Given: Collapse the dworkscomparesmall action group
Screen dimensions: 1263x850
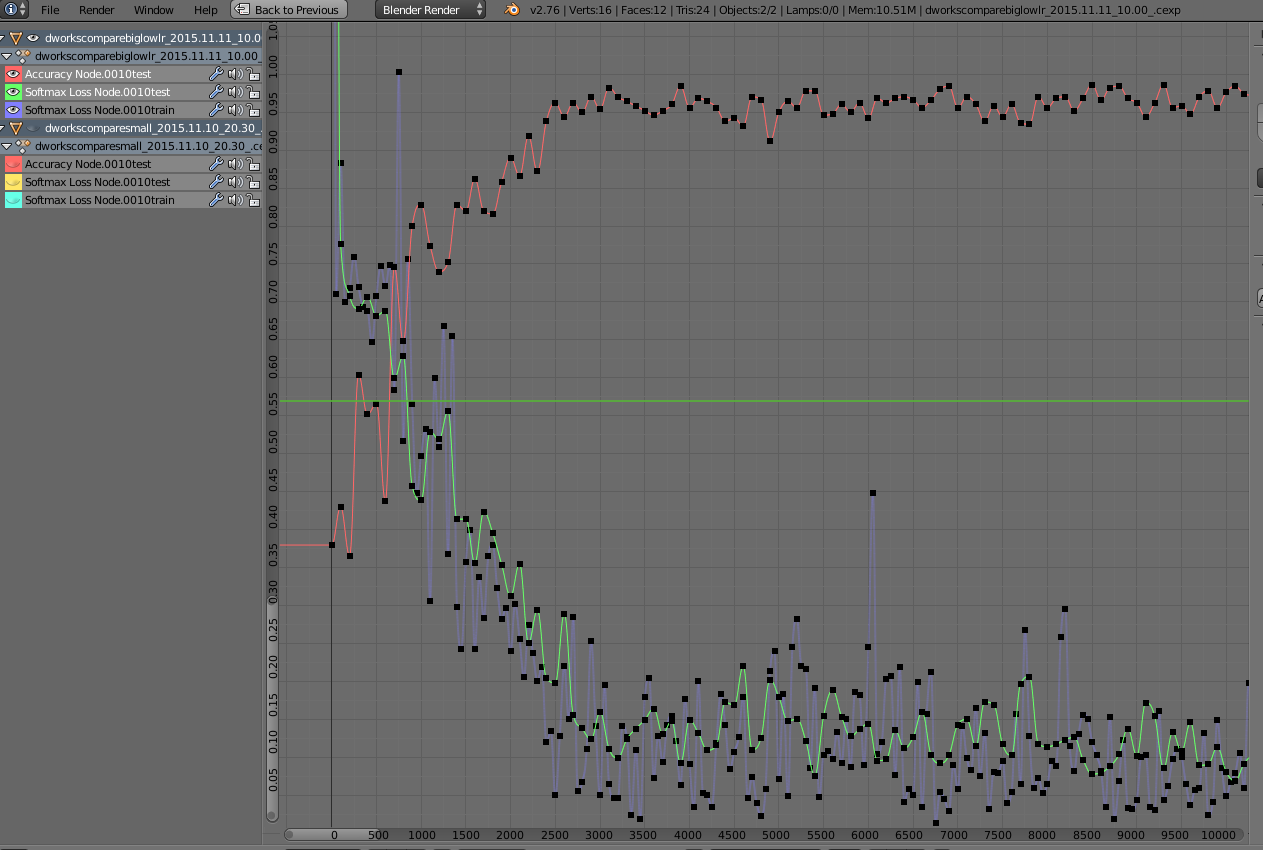Looking at the screenshot, I should click(7, 146).
